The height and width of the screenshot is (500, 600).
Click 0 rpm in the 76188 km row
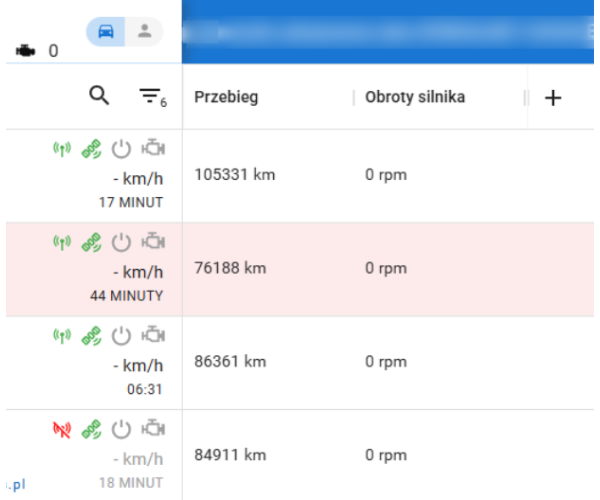(x=386, y=269)
